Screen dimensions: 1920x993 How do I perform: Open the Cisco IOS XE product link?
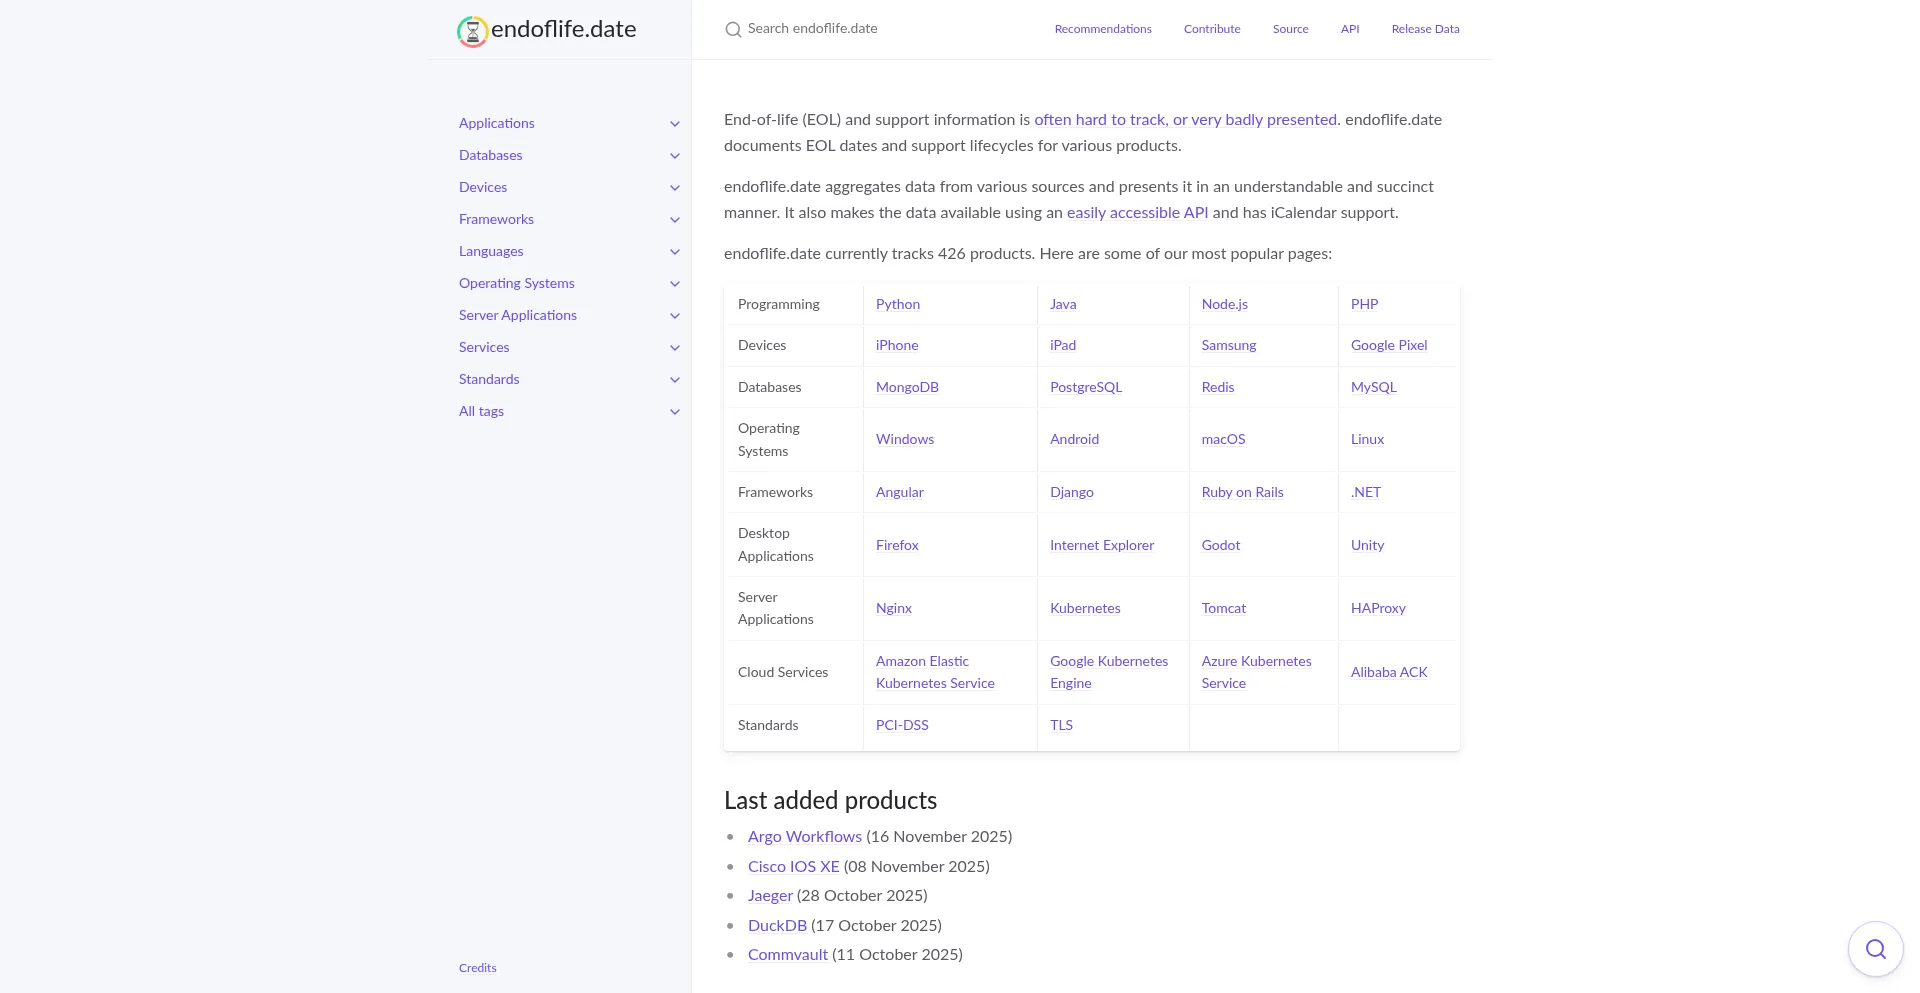tap(794, 866)
